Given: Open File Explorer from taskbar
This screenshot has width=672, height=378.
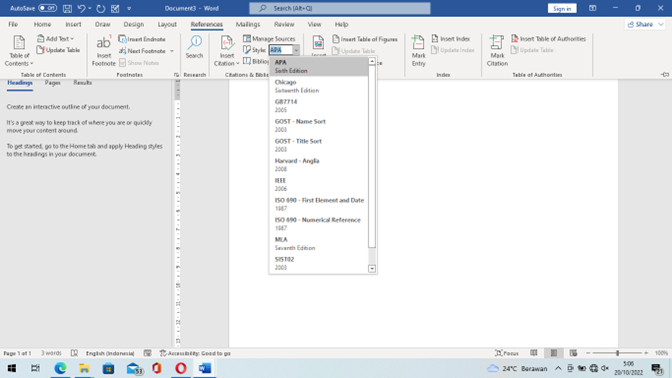Looking at the screenshot, I should coord(84,368).
